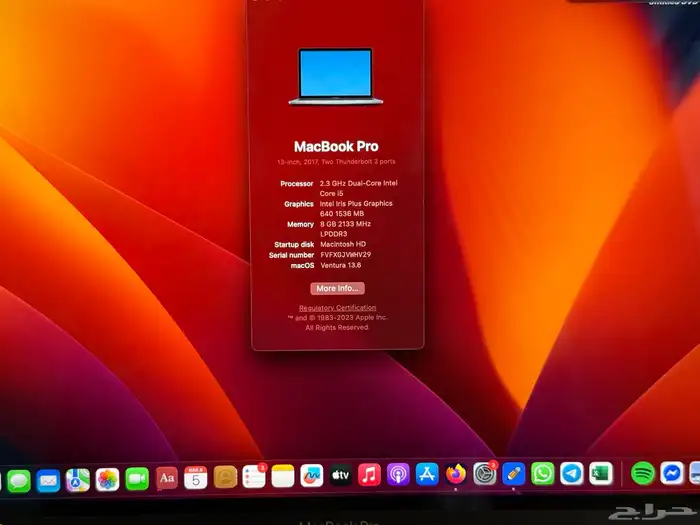
Task: Launch WhatsApp from the dock
Action: 543,473
